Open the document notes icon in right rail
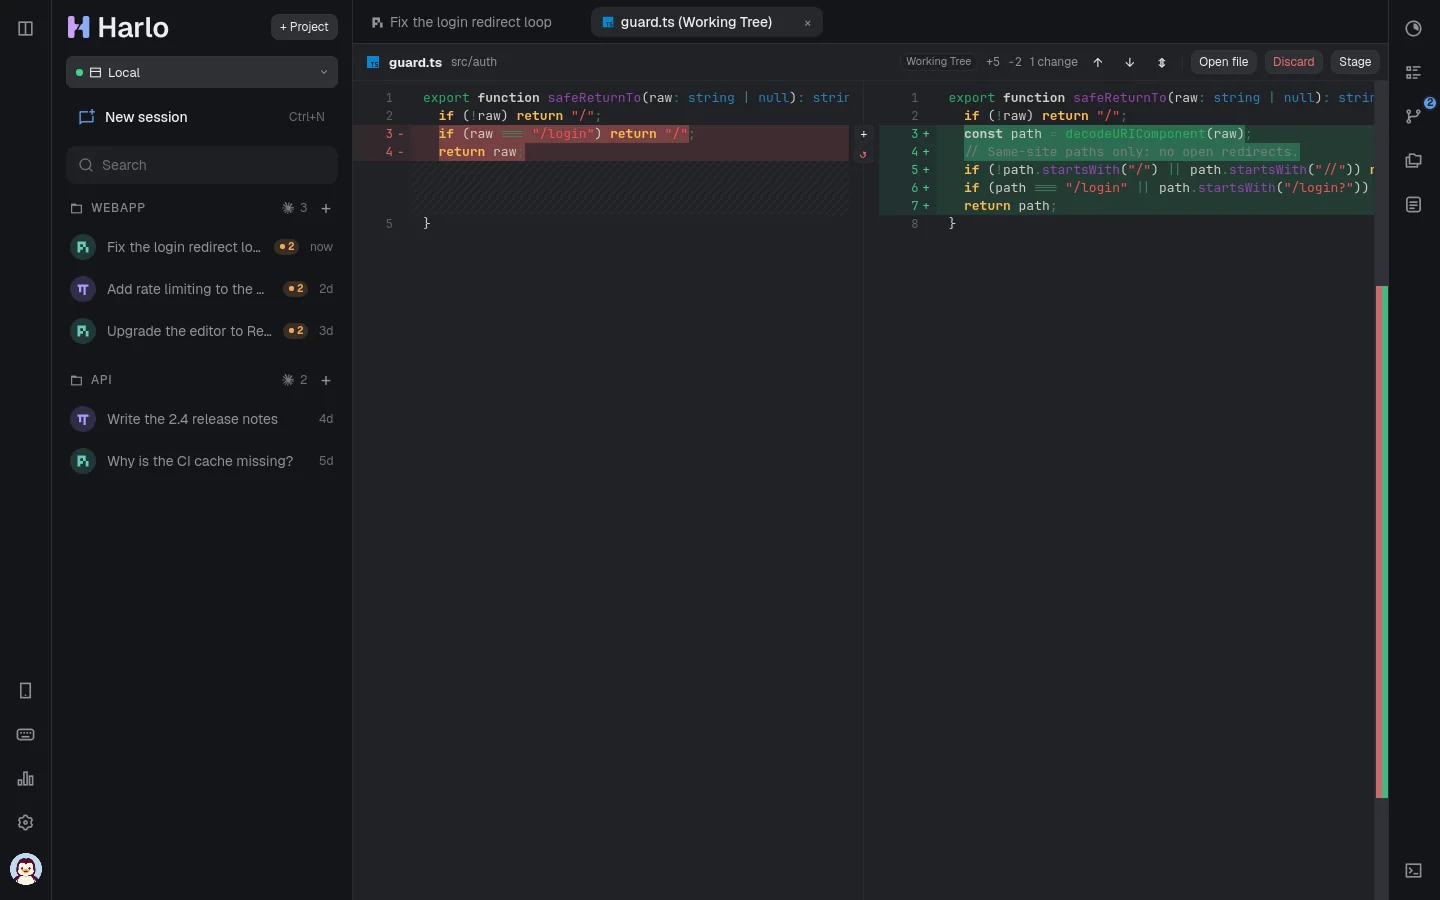The height and width of the screenshot is (900, 1440). tap(1414, 205)
